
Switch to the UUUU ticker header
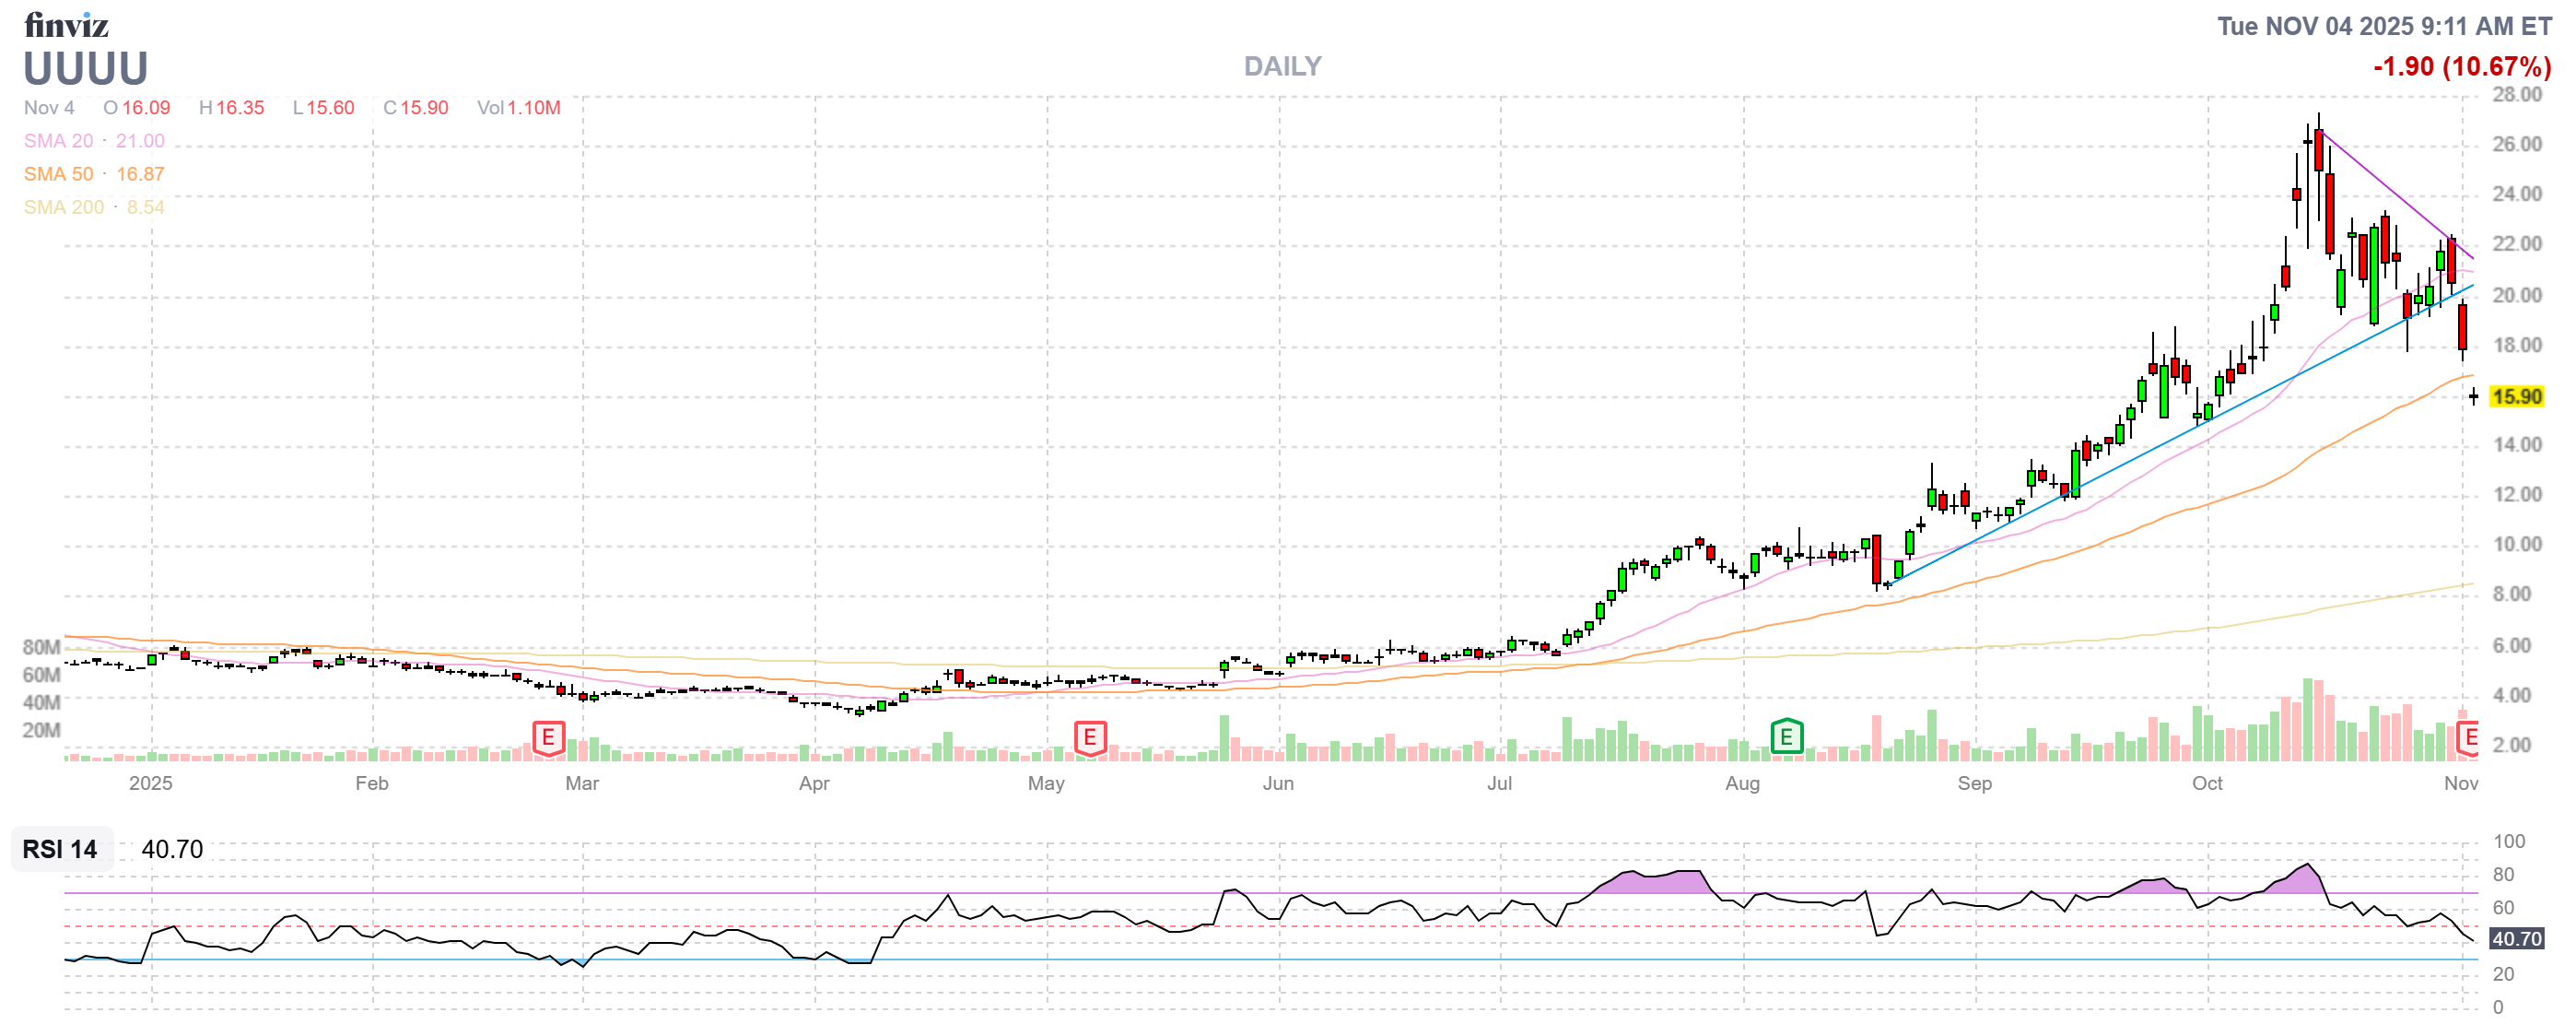[x=86, y=70]
